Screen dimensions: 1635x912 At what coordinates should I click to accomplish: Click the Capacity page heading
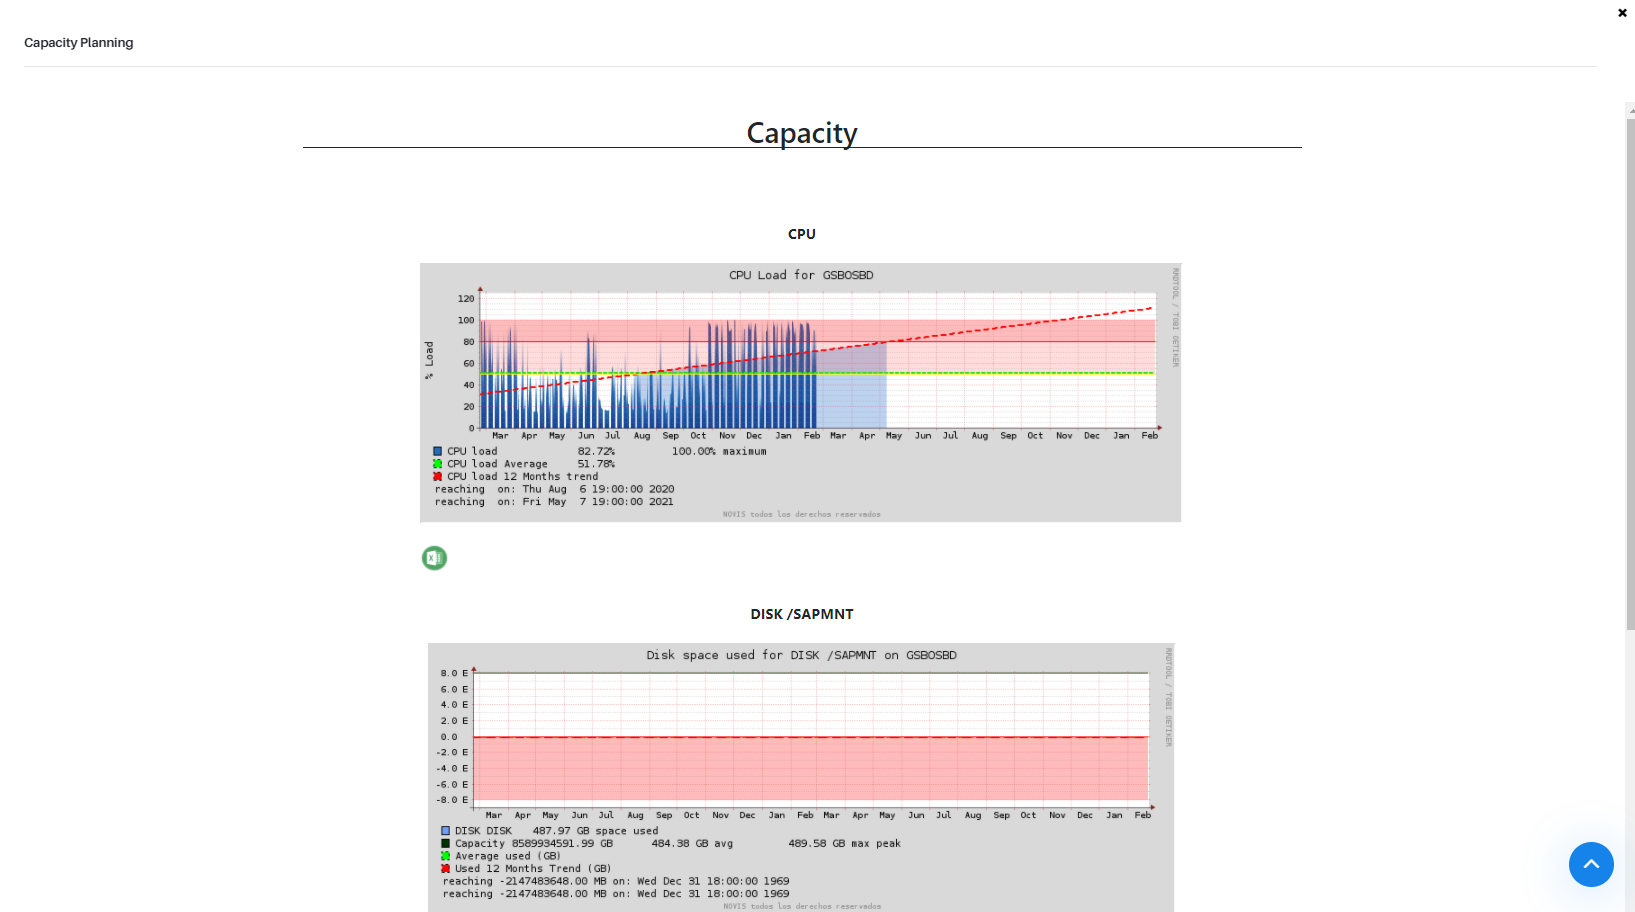click(x=801, y=133)
